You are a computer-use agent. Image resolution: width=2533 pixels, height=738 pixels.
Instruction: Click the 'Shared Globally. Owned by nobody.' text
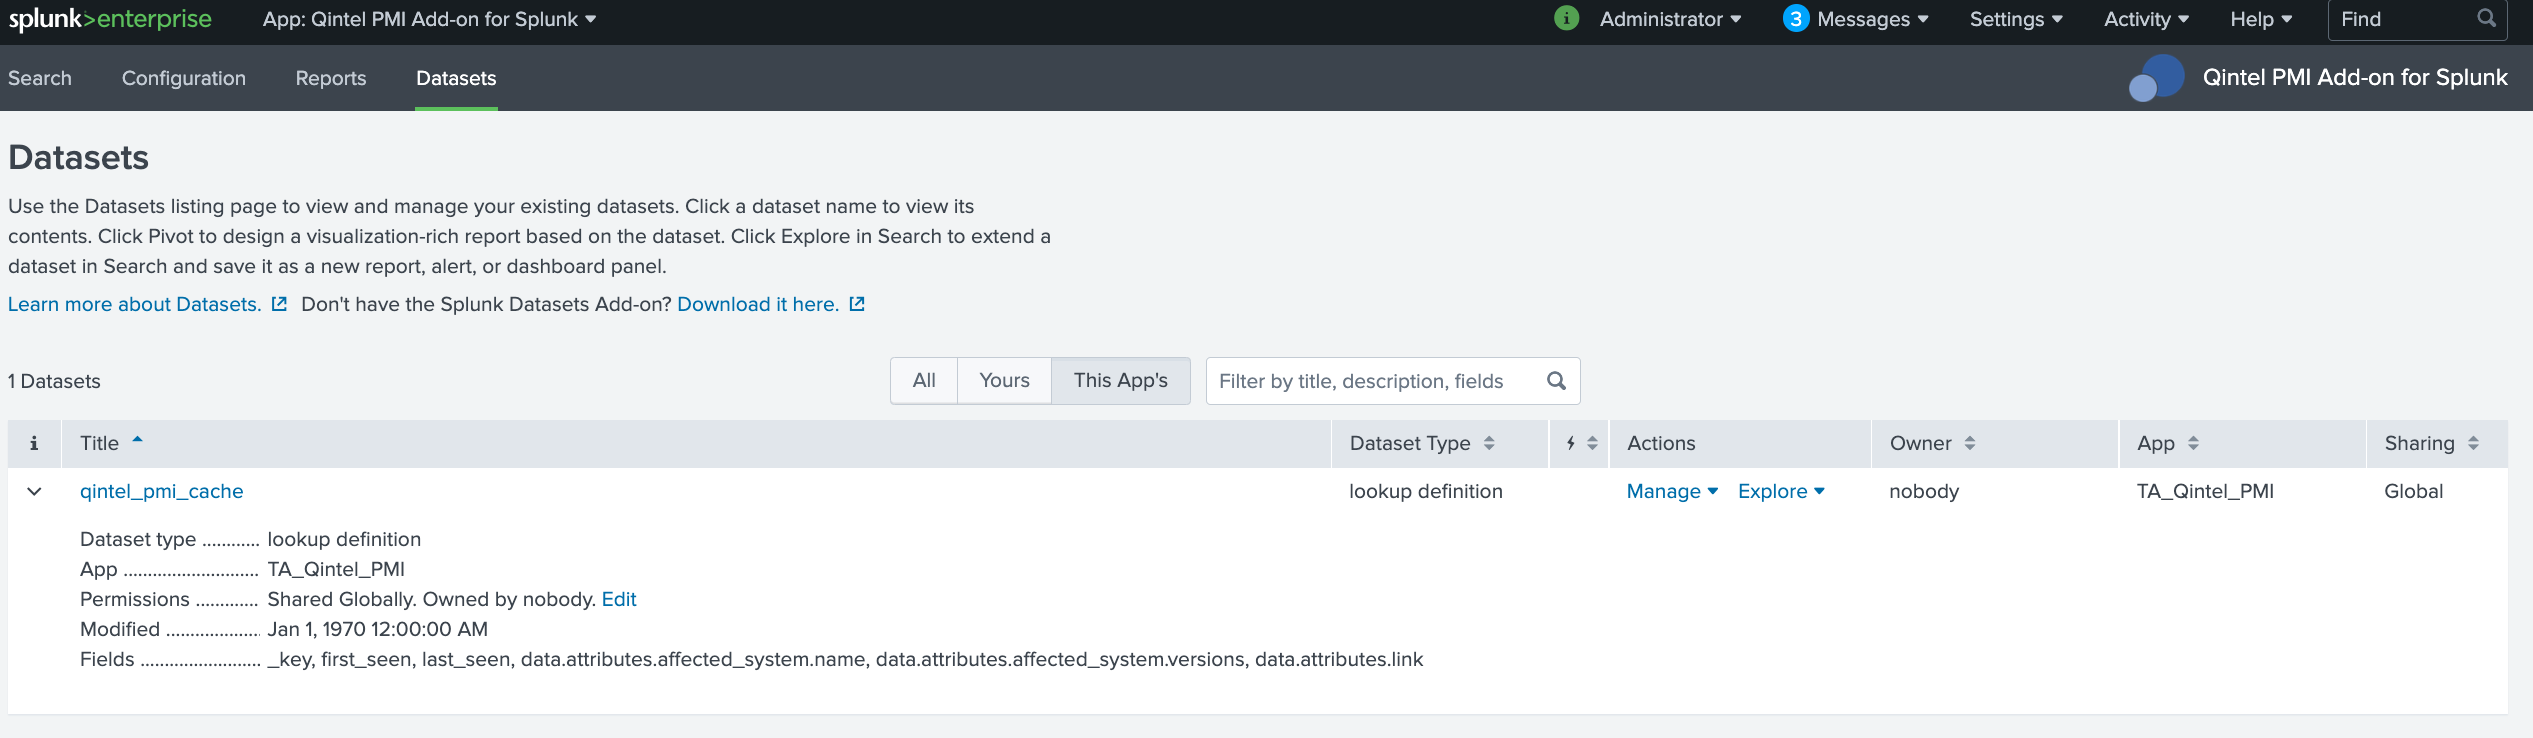[431, 599]
